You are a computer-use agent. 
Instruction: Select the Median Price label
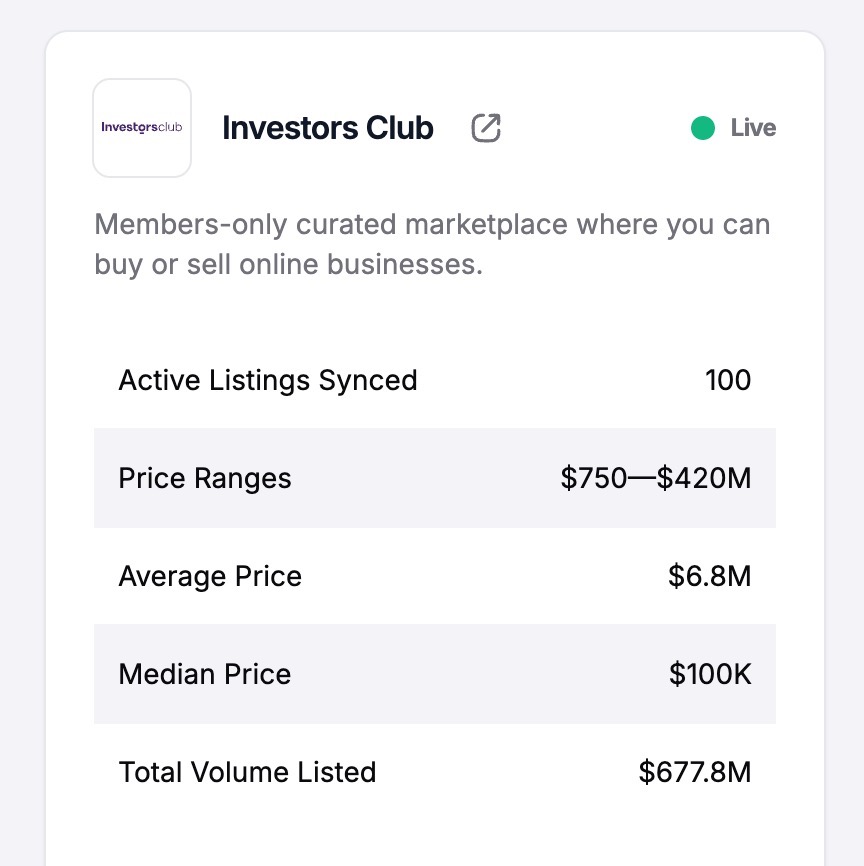point(205,674)
